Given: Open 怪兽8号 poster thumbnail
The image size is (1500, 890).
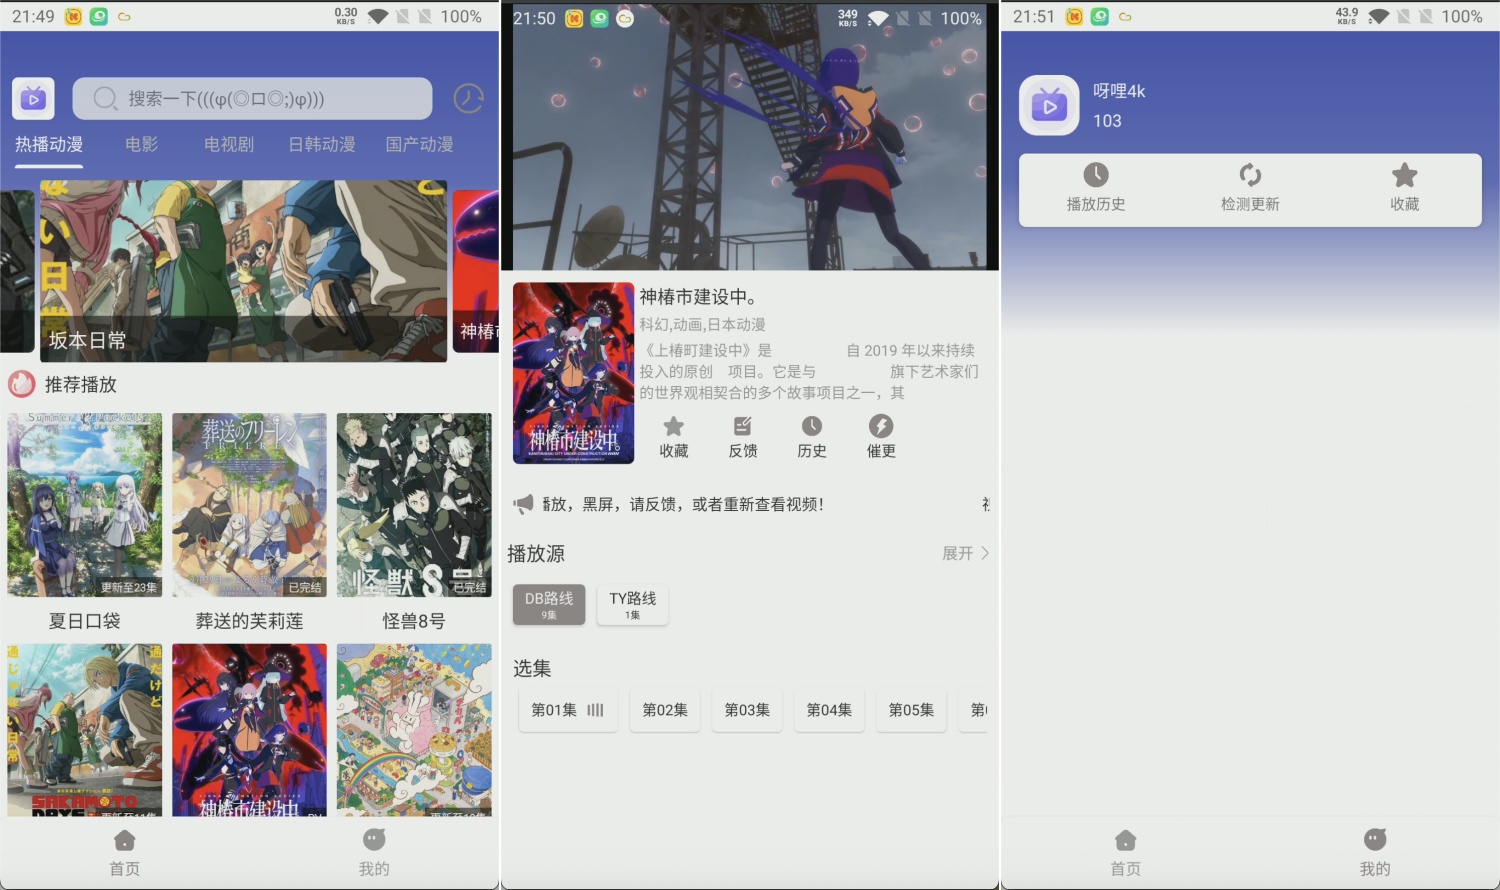Looking at the screenshot, I should (x=414, y=505).
